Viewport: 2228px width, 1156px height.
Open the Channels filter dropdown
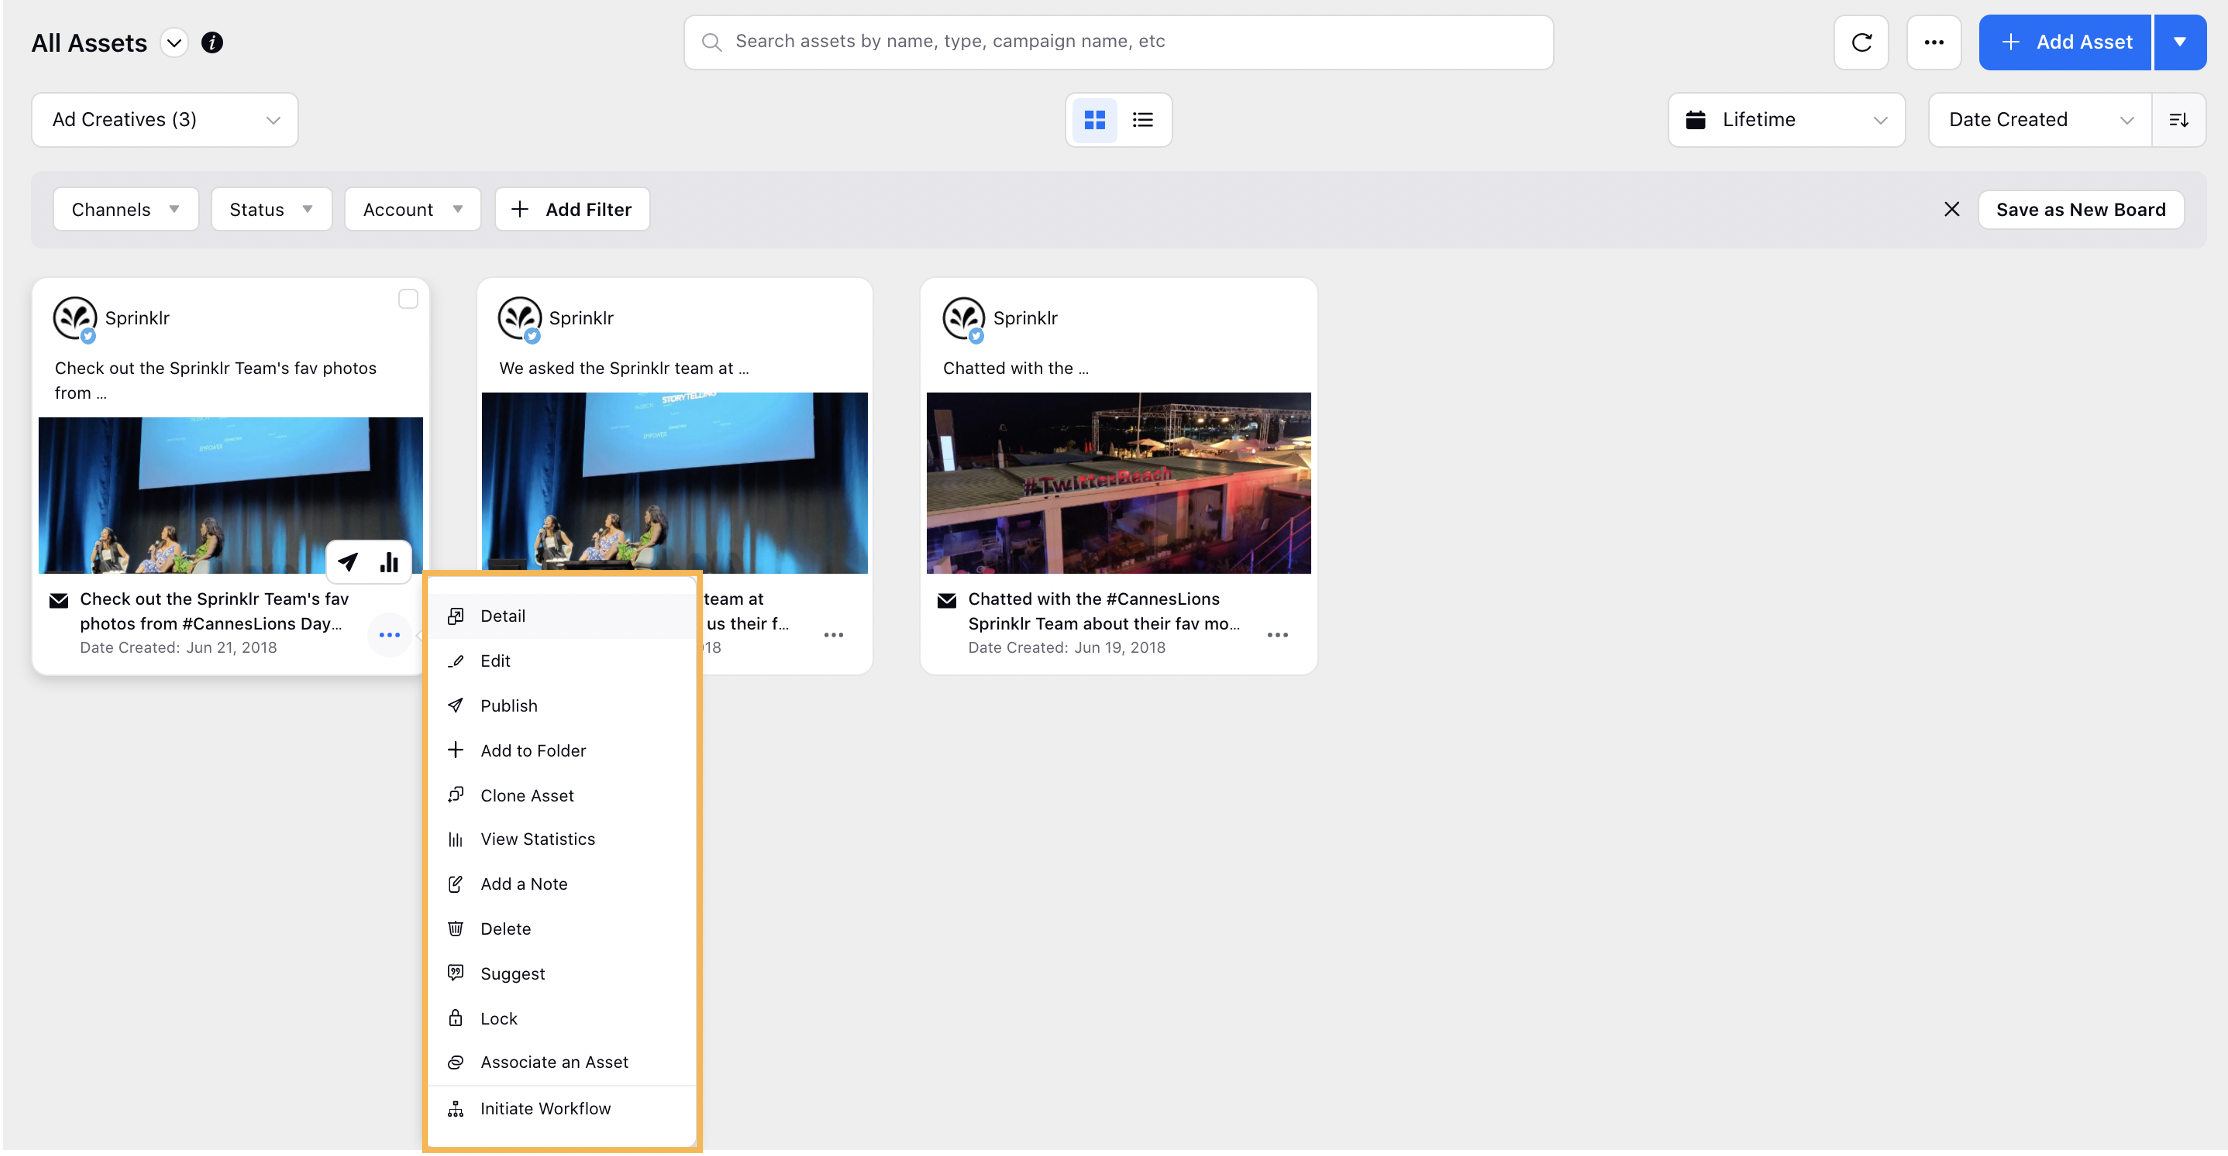pyautogui.click(x=126, y=209)
